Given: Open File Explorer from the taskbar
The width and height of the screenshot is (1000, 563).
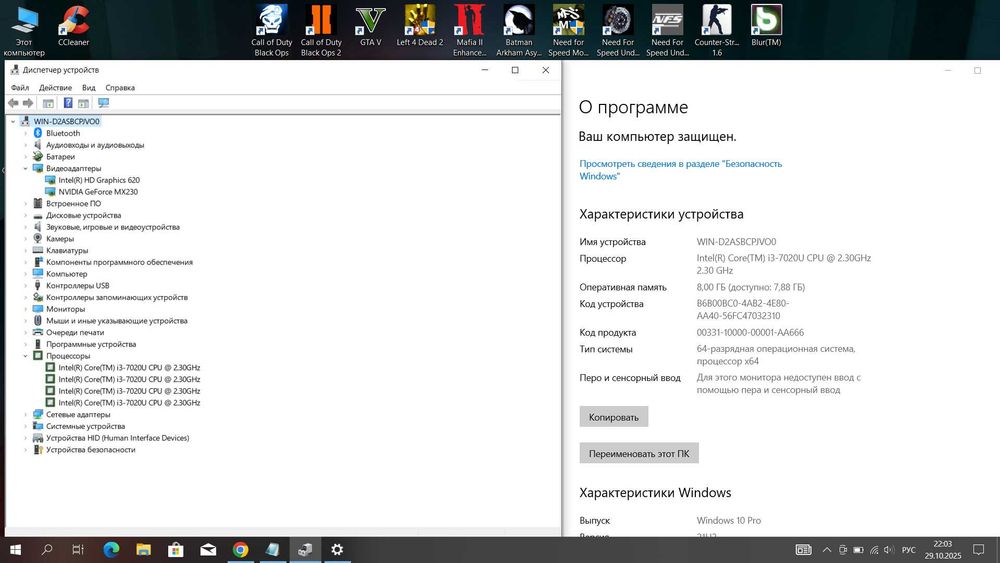Looking at the screenshot, I should (143, 550).
